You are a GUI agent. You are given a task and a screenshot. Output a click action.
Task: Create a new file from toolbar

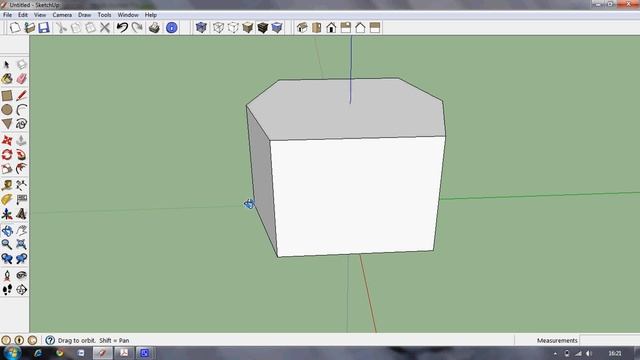click(15, 27)
